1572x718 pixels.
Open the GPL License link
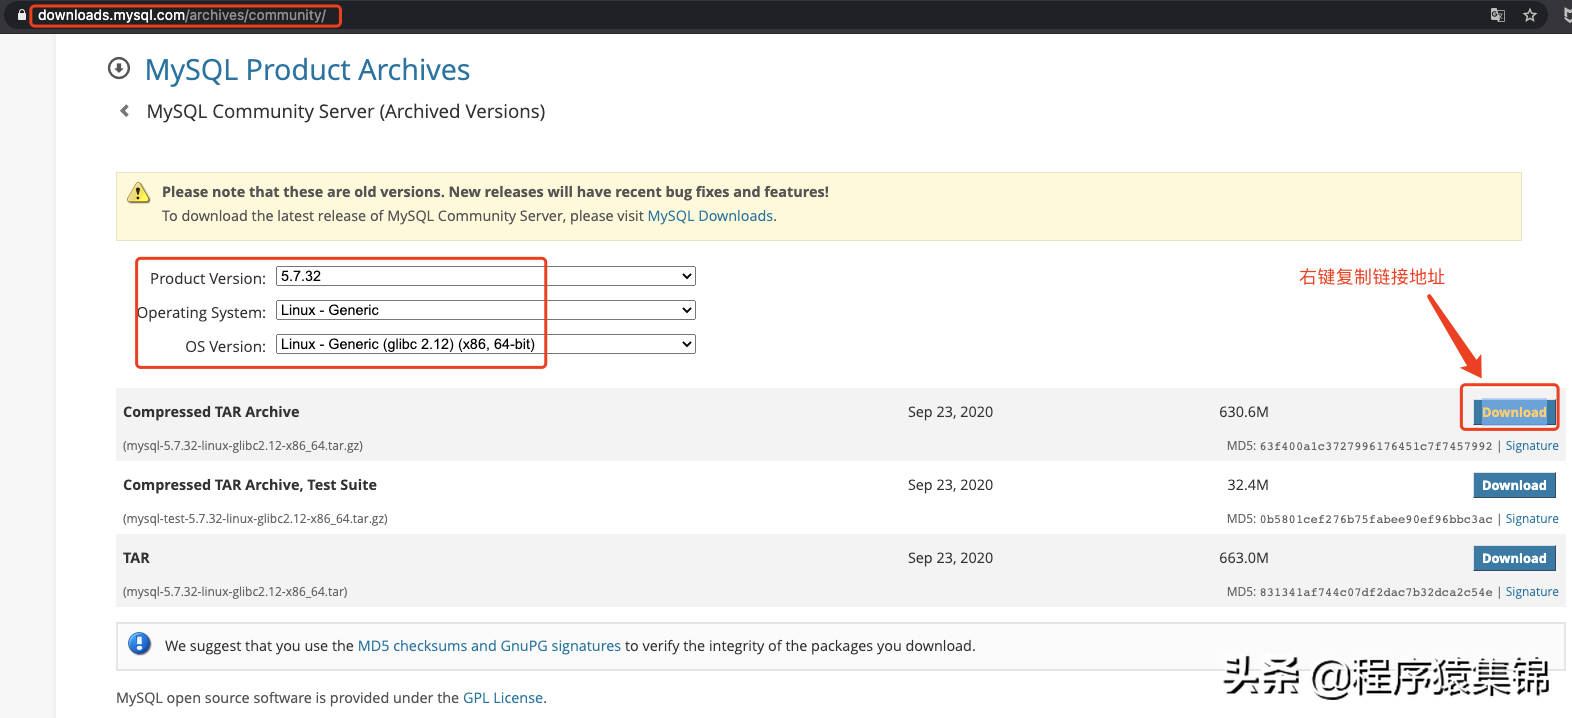click(x=503, y=698)
